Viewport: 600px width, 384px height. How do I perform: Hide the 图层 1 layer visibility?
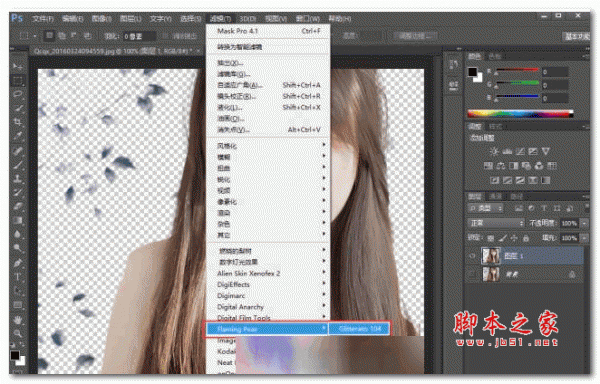473,256
